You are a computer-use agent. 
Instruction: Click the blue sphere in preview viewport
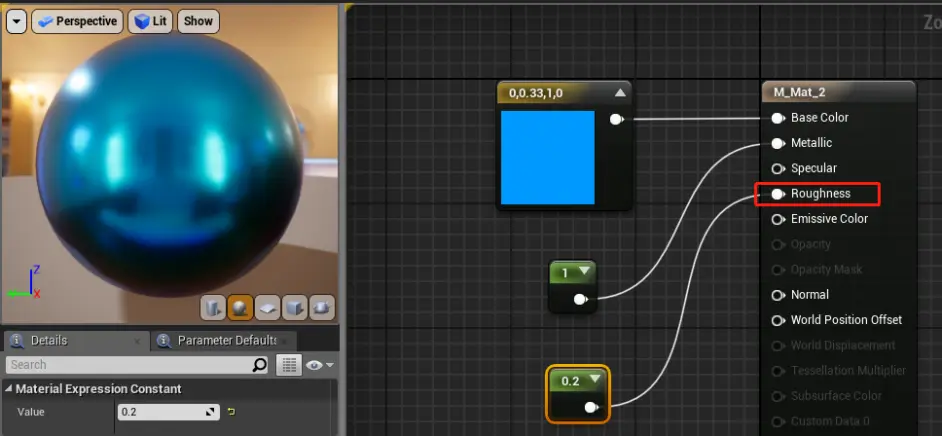coord(170,165)
